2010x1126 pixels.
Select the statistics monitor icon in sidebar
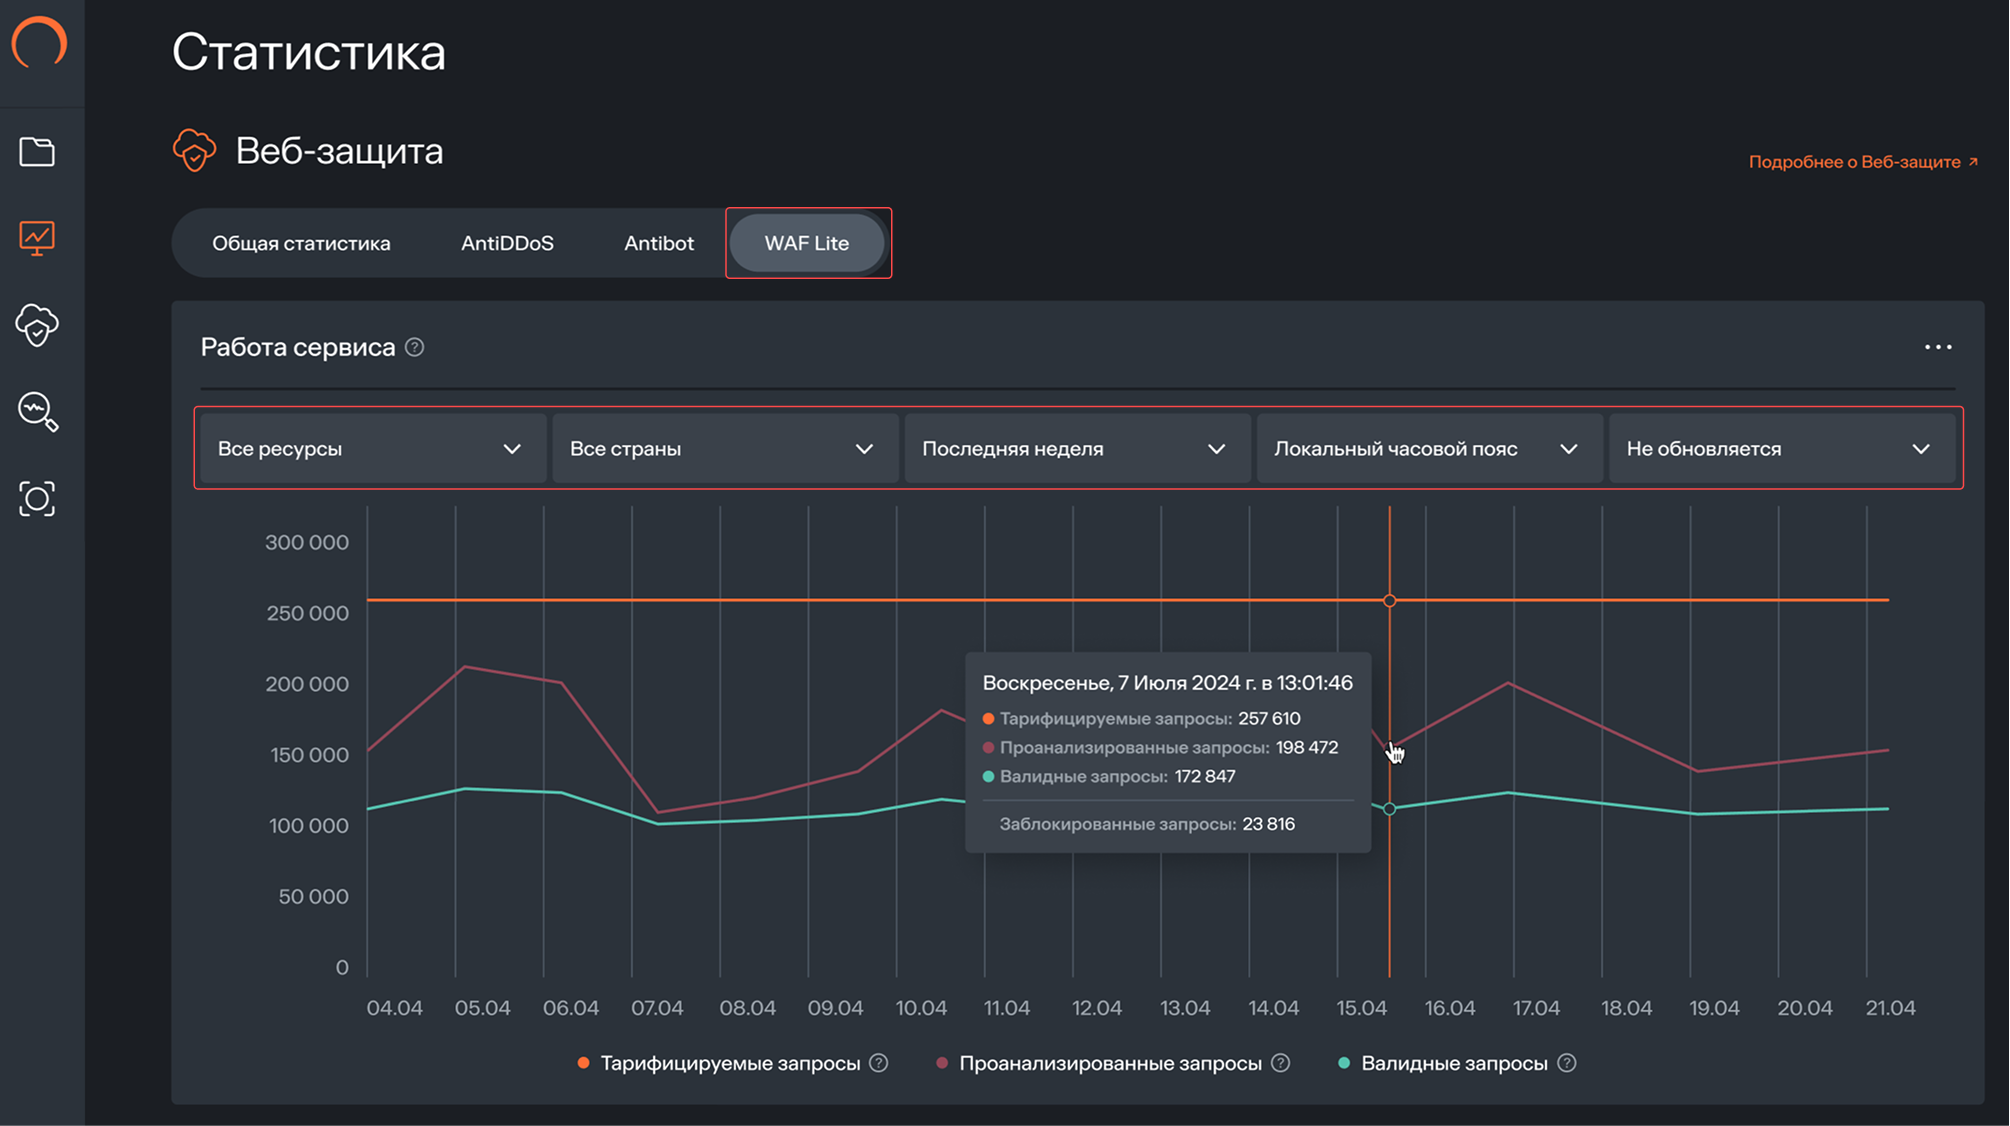[37, 238]
